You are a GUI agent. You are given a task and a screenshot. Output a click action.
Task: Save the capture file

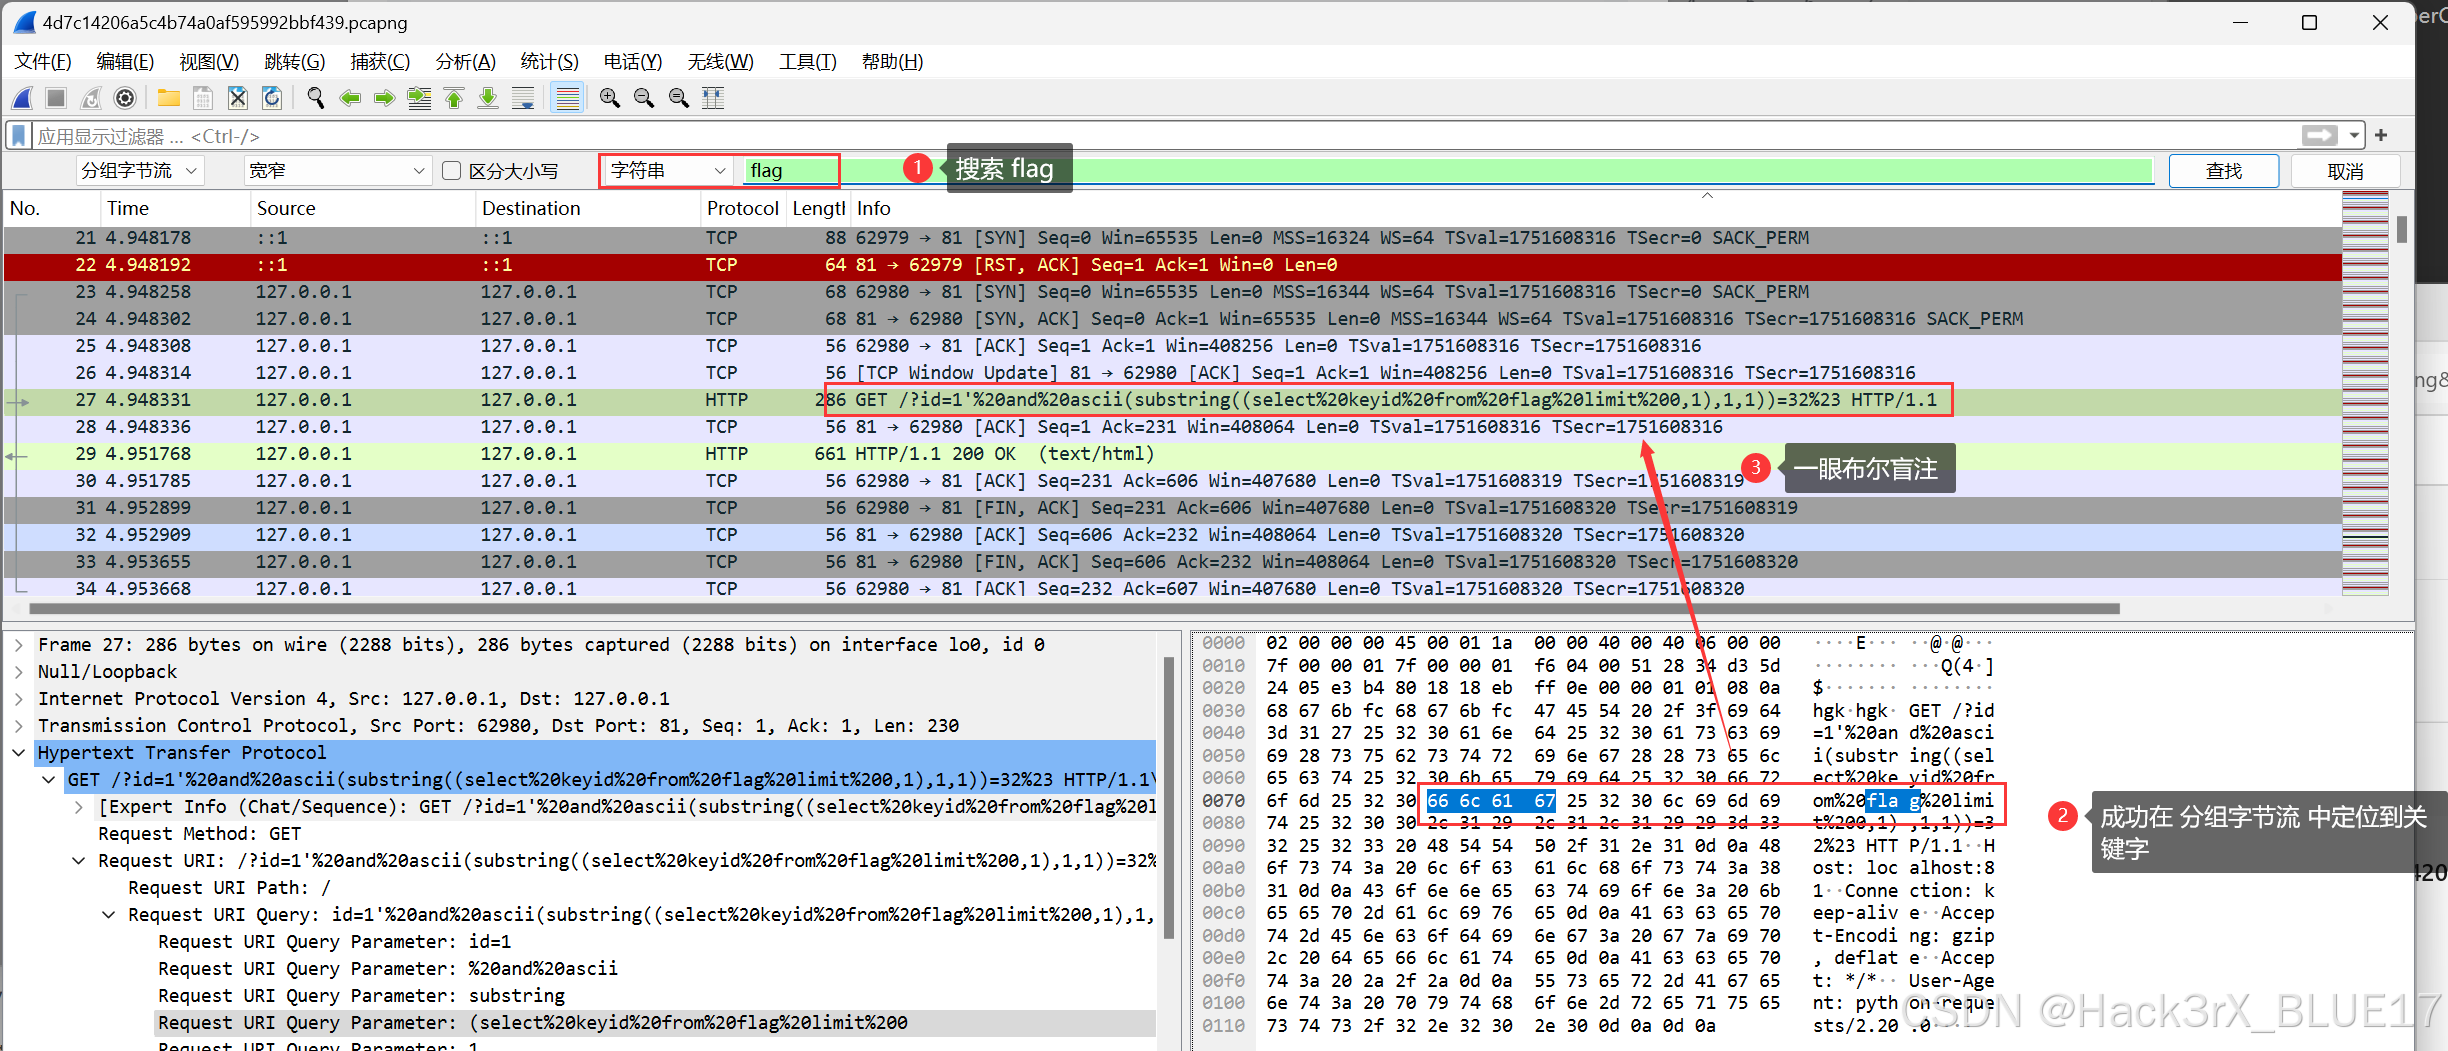(203, 98)
